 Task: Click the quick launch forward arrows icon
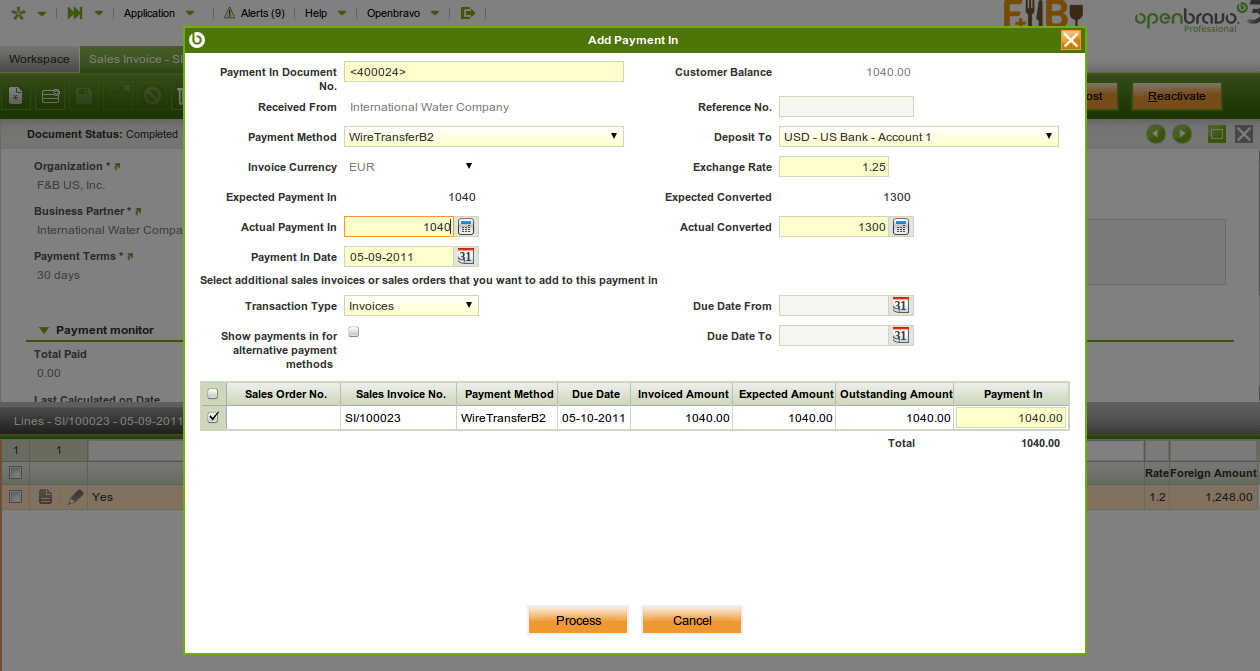75,13
